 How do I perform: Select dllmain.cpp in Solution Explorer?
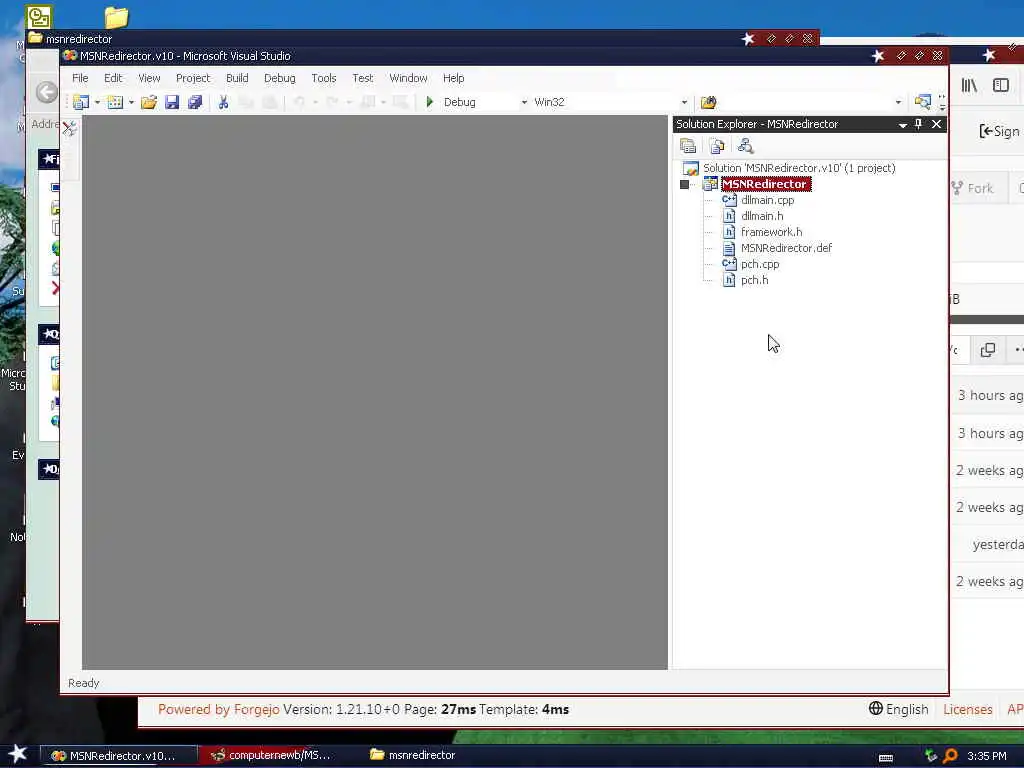click(x=767, y=200)
